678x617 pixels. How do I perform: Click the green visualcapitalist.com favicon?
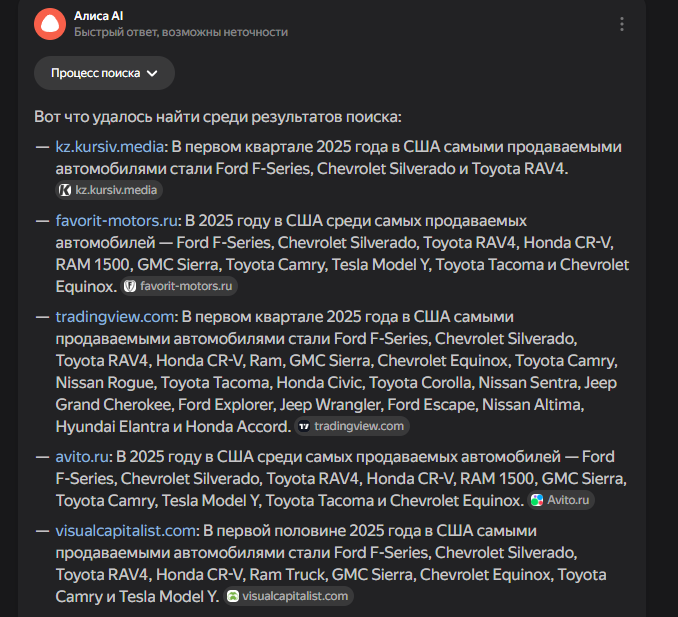click(233, 596)
